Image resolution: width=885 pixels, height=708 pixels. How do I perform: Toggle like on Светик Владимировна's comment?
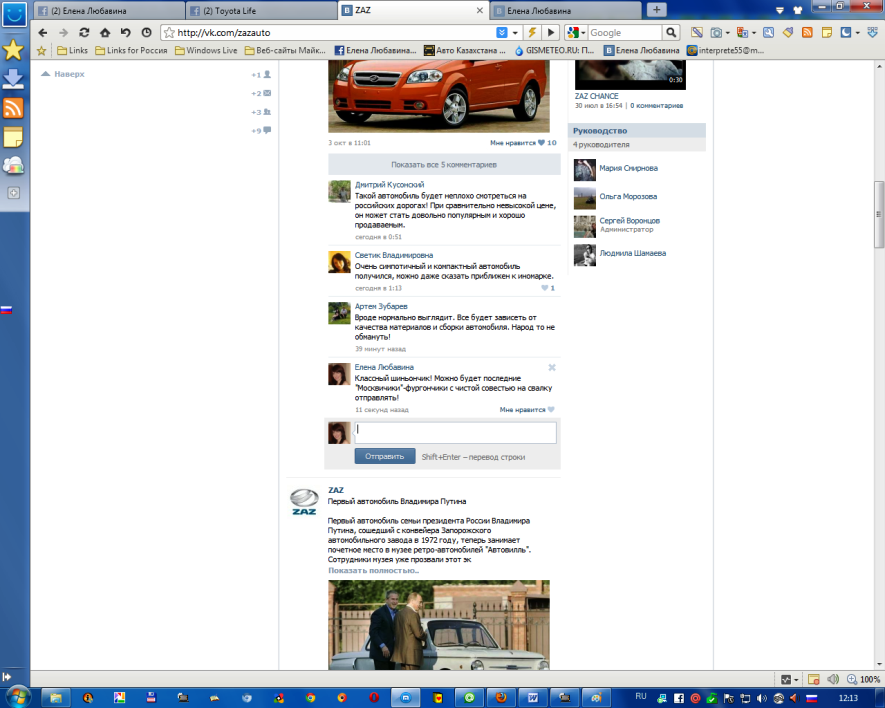tap(546, 288)
